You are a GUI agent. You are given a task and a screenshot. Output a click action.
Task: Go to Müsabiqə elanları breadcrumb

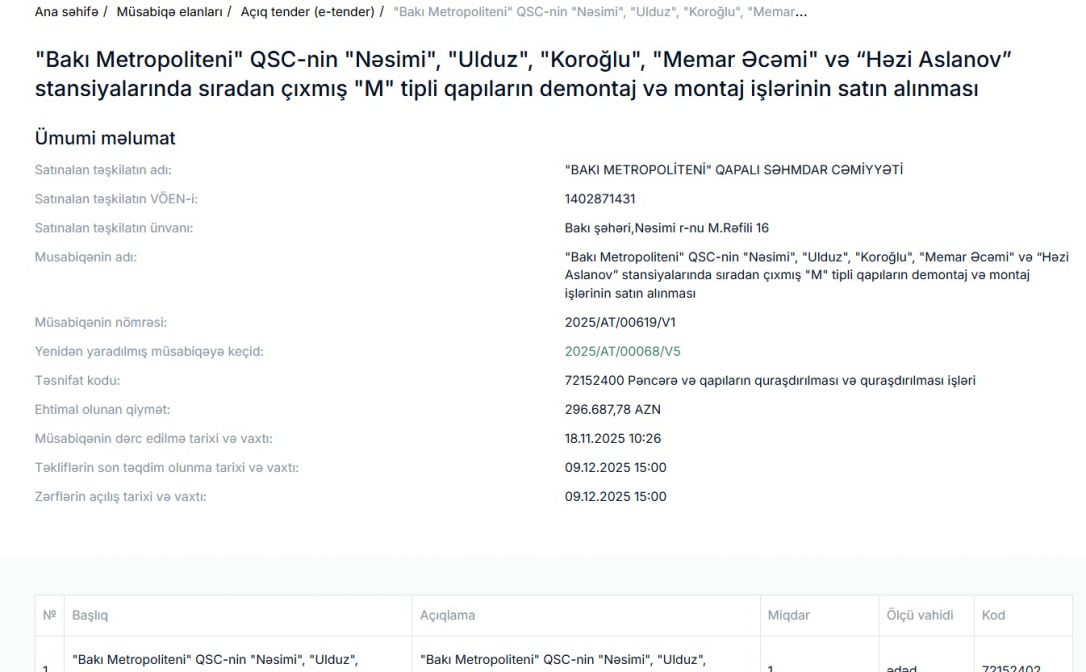tap(169, 12)
